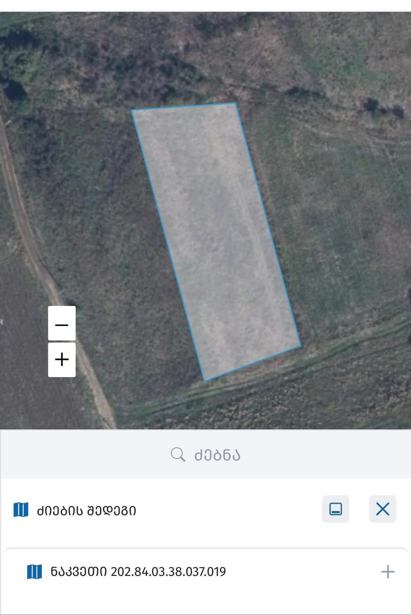Close the search results with X
This screenshot has height=615, width=411.
382,509
